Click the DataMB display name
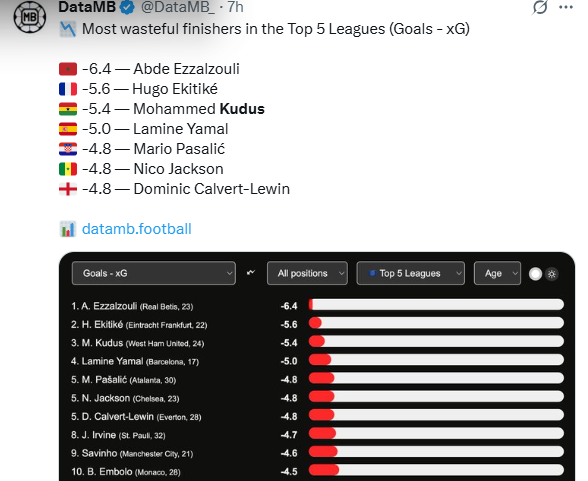The width and height of the screenshot is (588, 481). (87, 7)
